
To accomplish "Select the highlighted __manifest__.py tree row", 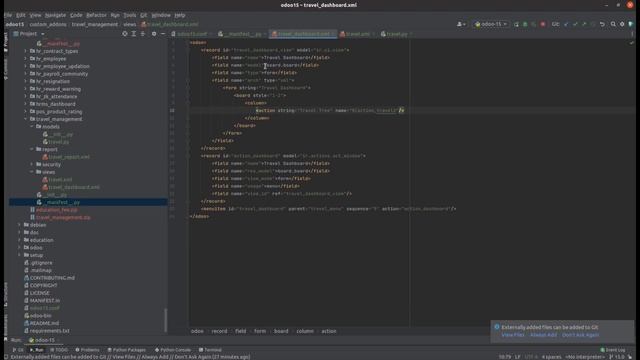I will [x=88, y=202].
